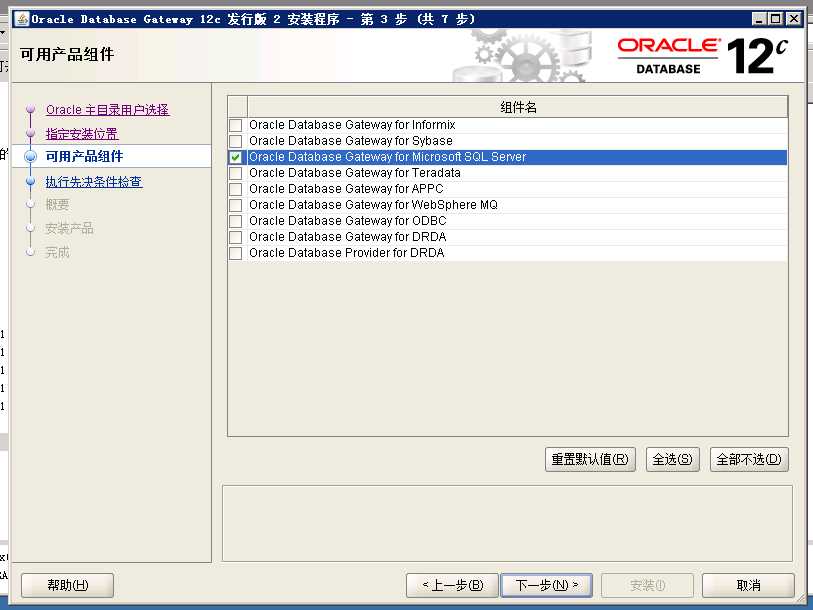Select row text Gateway for APPC
This screenshot has height=610, width=813.
346,189
